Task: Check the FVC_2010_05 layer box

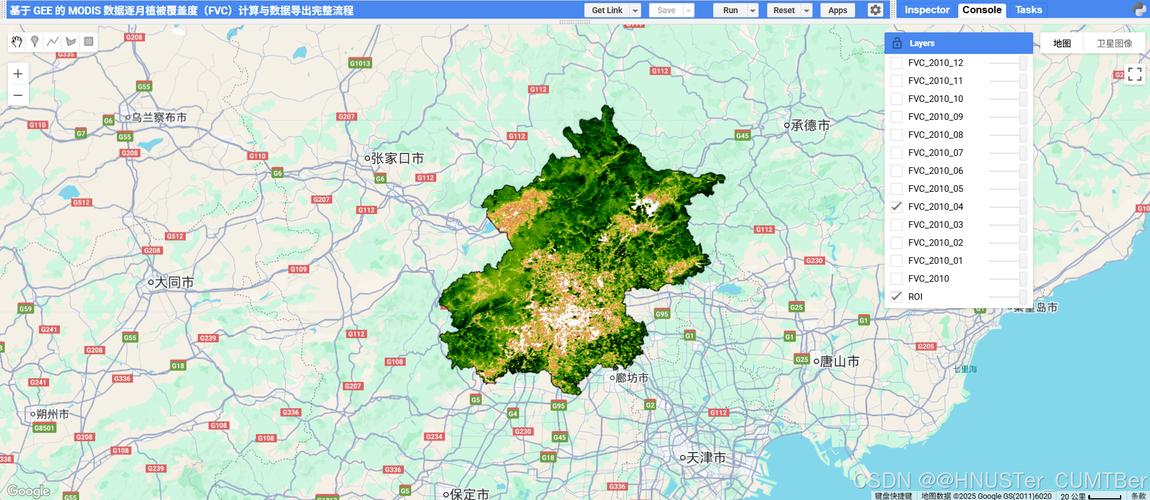Action: tap(896, 188)
